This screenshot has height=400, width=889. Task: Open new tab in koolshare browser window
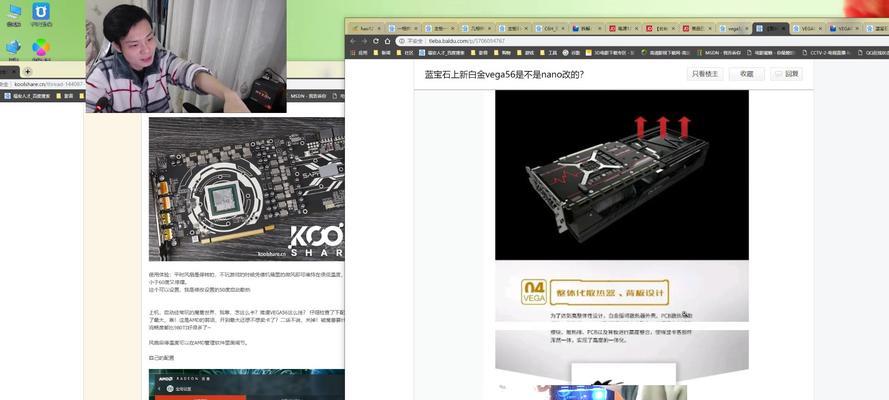(x=27, y=71)
